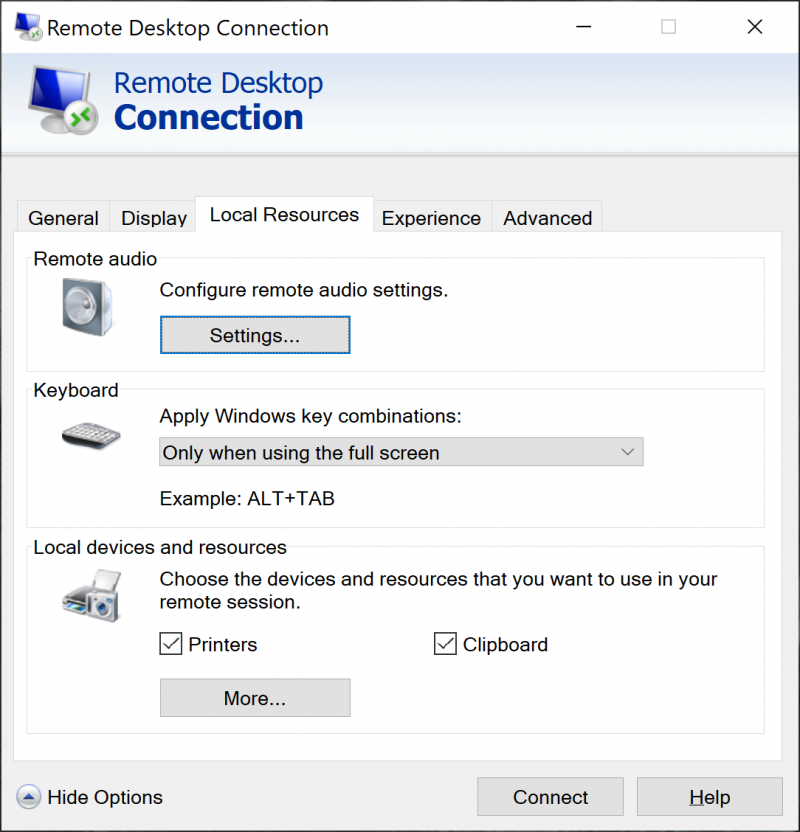The width and height of the screenshot is (800, 832).
Task: Click the More... devices button
Action: point(255,698)
